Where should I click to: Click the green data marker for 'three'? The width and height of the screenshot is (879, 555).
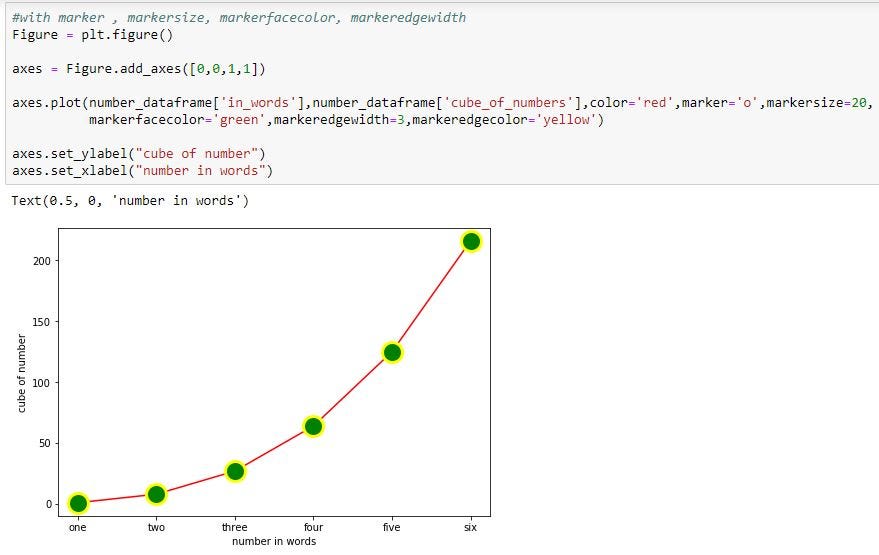[x=235, y=471]
